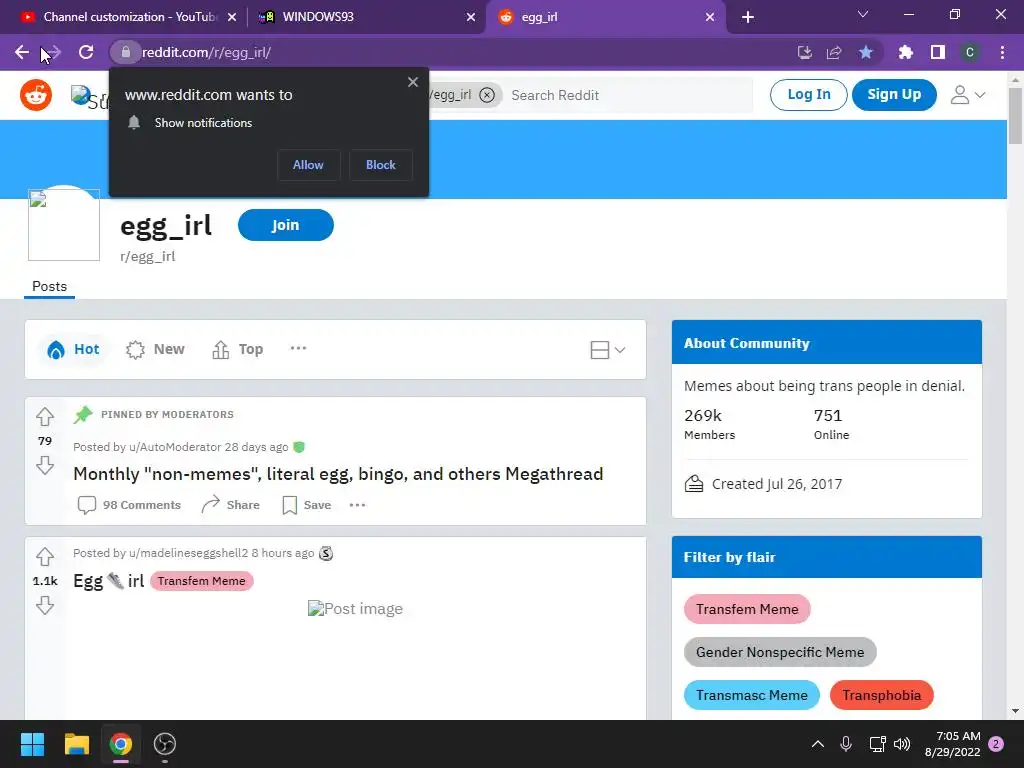Open site info lock icon
This screenshot has width=1024, height=768.
(x=125, y=52)
